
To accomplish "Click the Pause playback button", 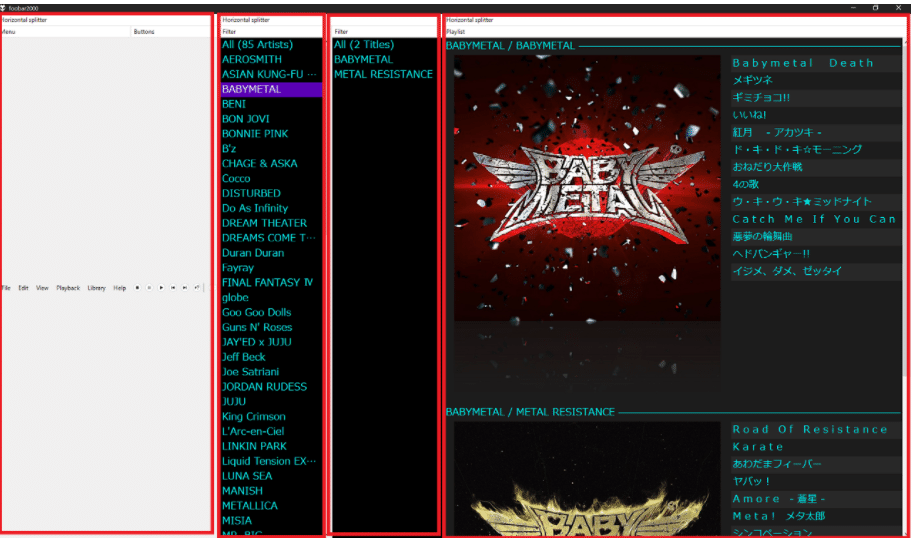I will [x=149, y=288].
